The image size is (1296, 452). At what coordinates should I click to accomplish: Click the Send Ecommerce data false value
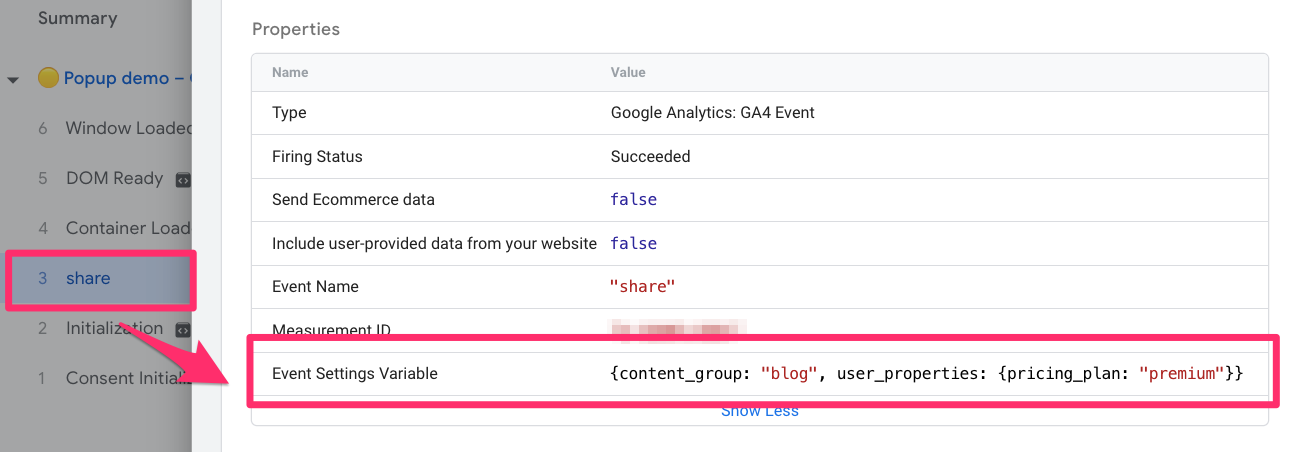coord(633,200)
